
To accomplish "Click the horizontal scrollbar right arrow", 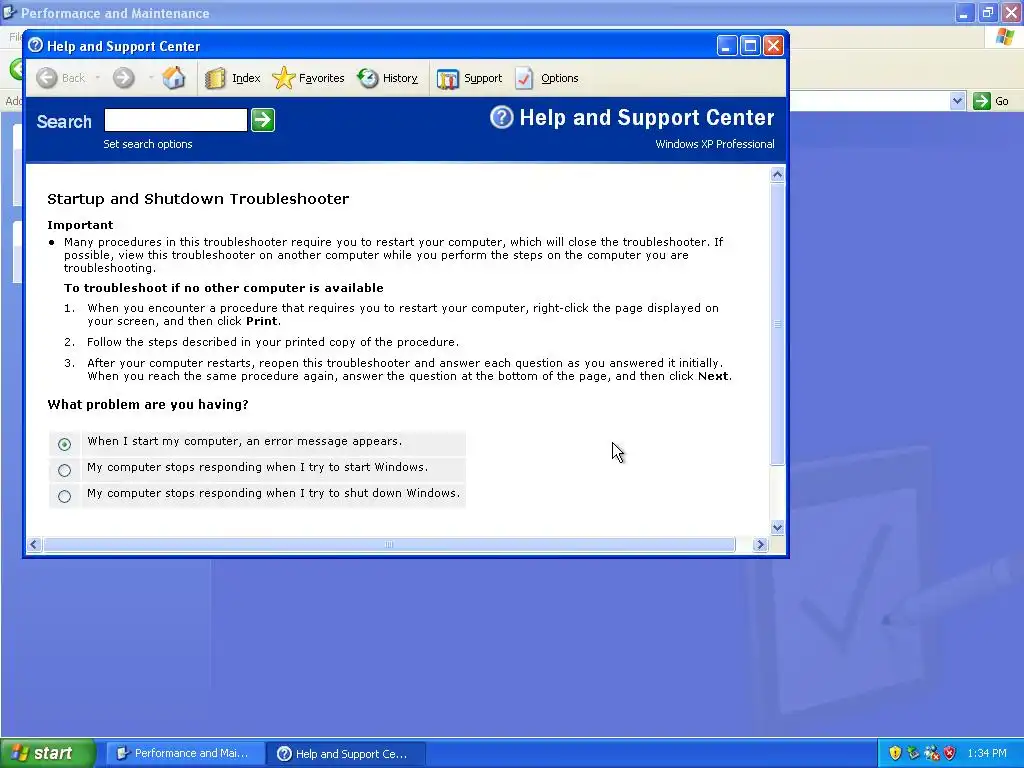I will pos(760,544).
